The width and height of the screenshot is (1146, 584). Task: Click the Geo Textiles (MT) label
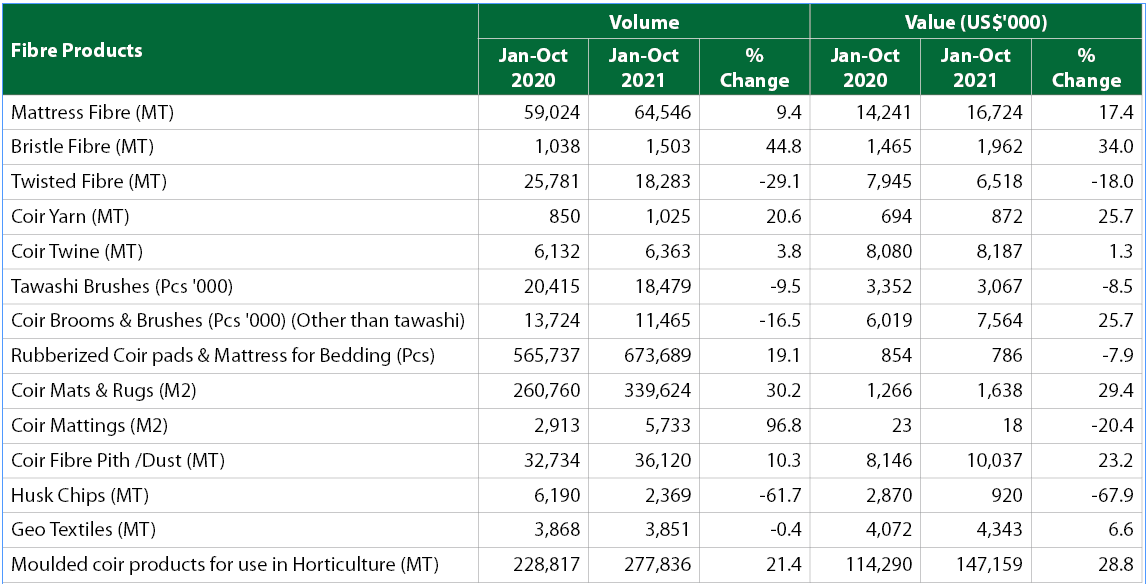83,529
